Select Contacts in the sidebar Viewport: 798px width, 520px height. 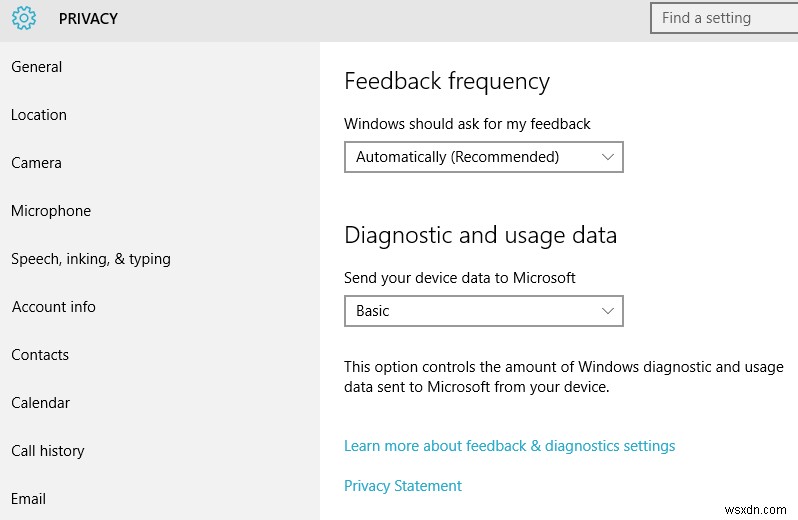[40, 355]
